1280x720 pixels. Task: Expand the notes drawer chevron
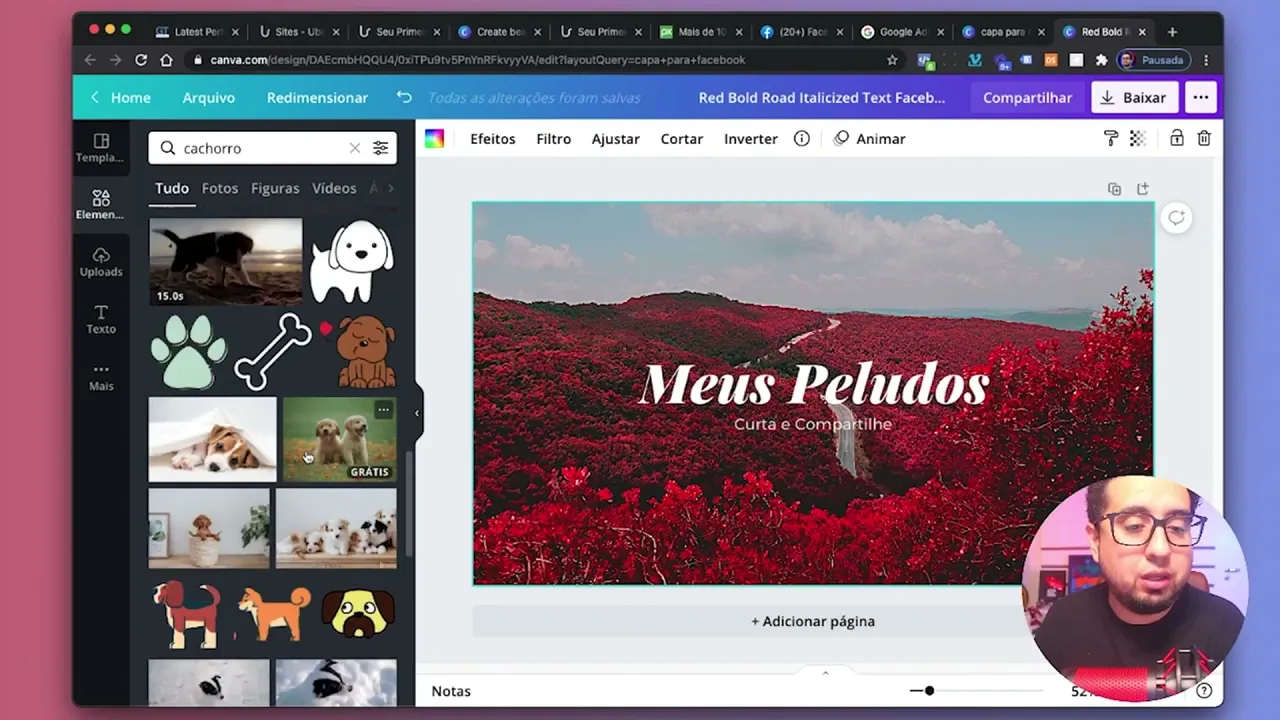(825, 673)
